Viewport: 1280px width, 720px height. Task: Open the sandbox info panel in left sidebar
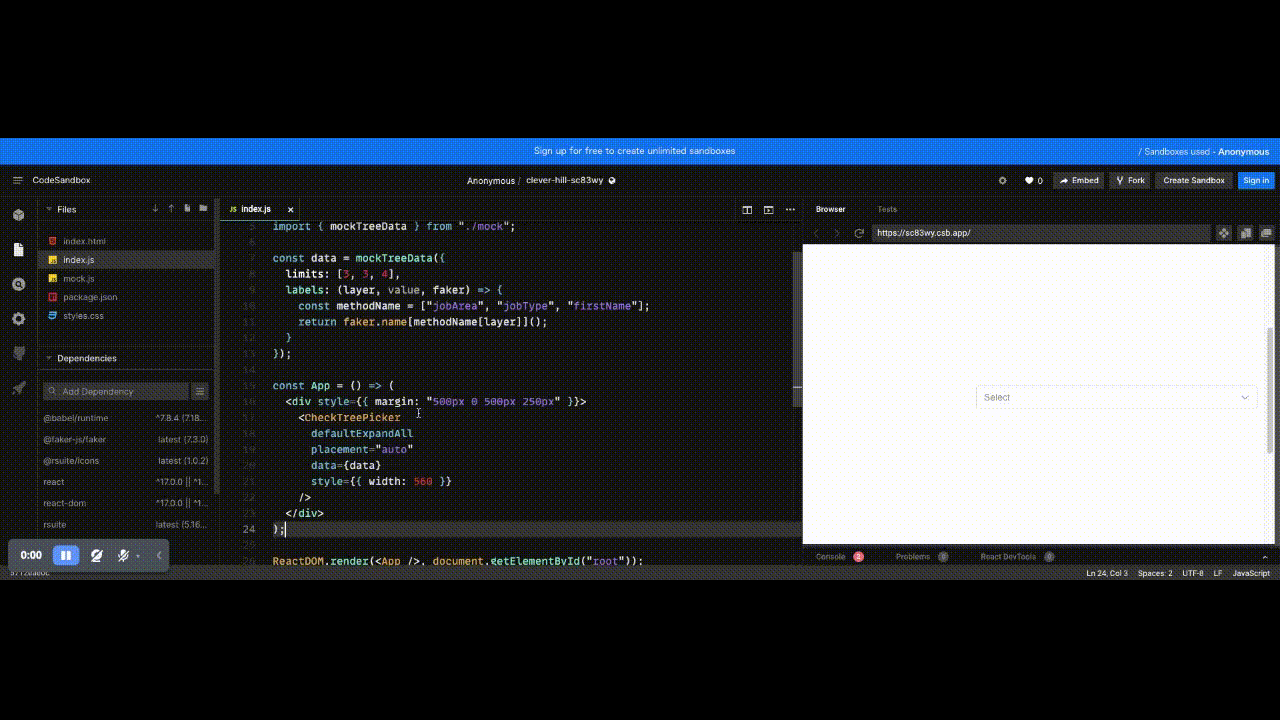16,214
